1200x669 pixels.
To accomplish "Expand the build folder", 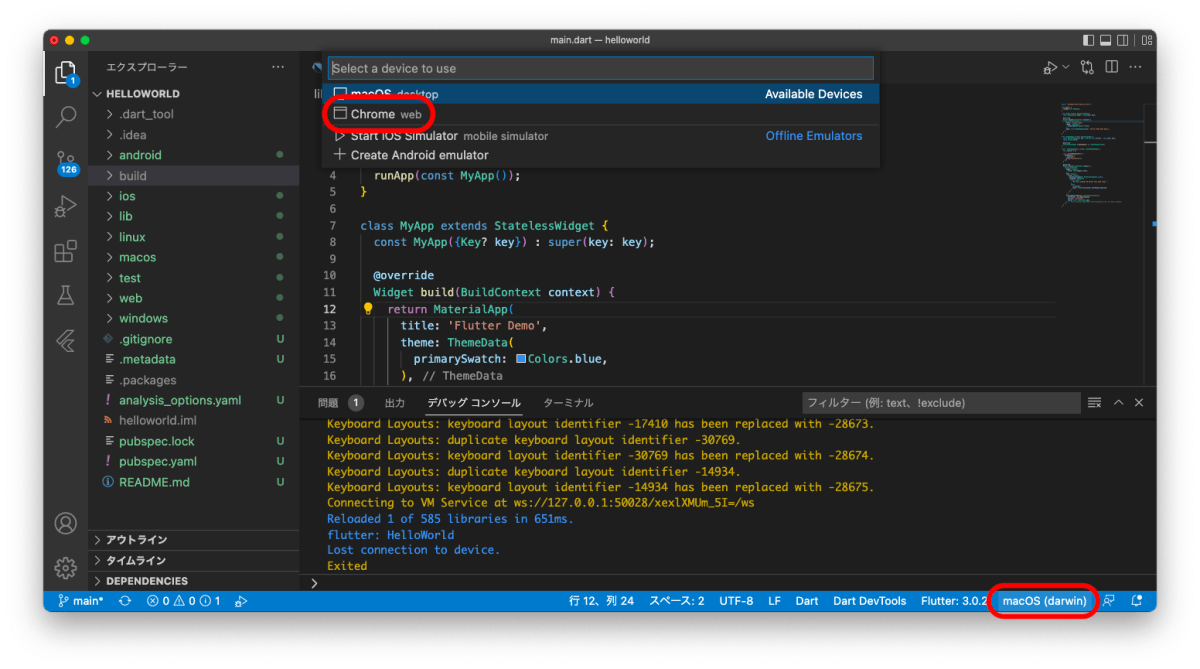I will click(133, 176).
